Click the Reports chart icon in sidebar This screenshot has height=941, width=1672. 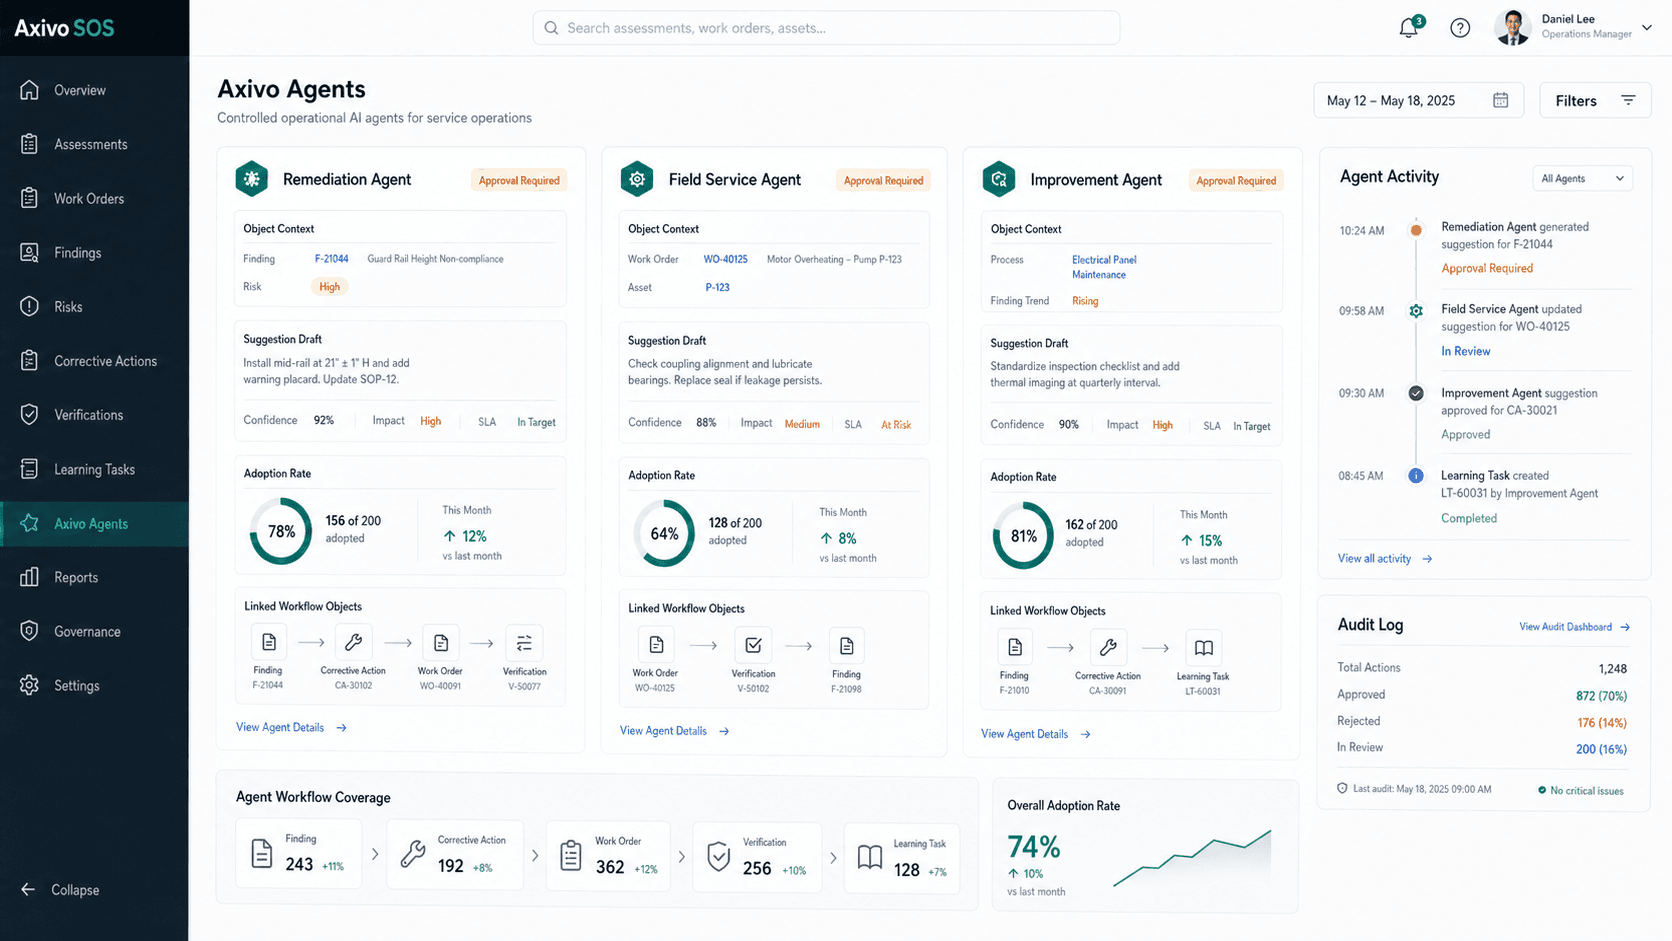(x=29, y=577)
